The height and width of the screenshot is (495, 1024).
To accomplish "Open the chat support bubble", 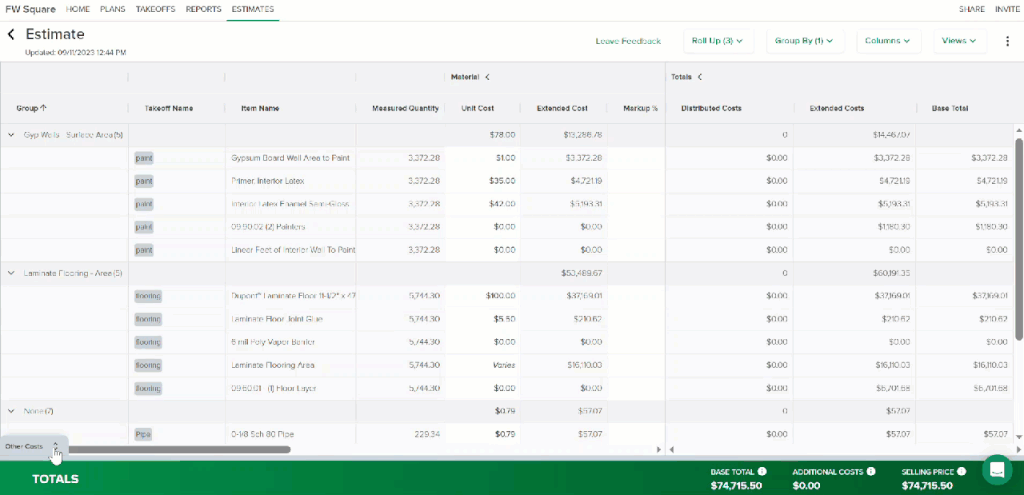I will pyautogui.click(x=996, y=469).
